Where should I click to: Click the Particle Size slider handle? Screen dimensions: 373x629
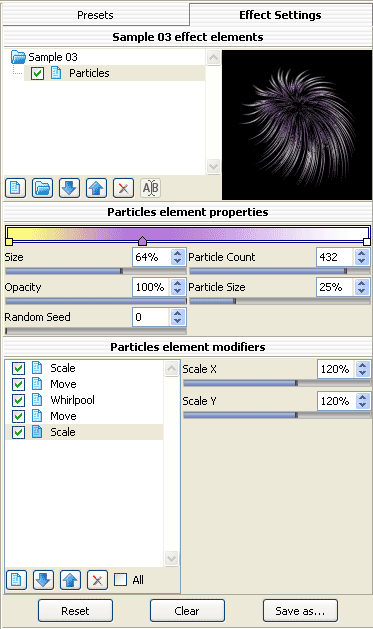click(x=235, y=301)
